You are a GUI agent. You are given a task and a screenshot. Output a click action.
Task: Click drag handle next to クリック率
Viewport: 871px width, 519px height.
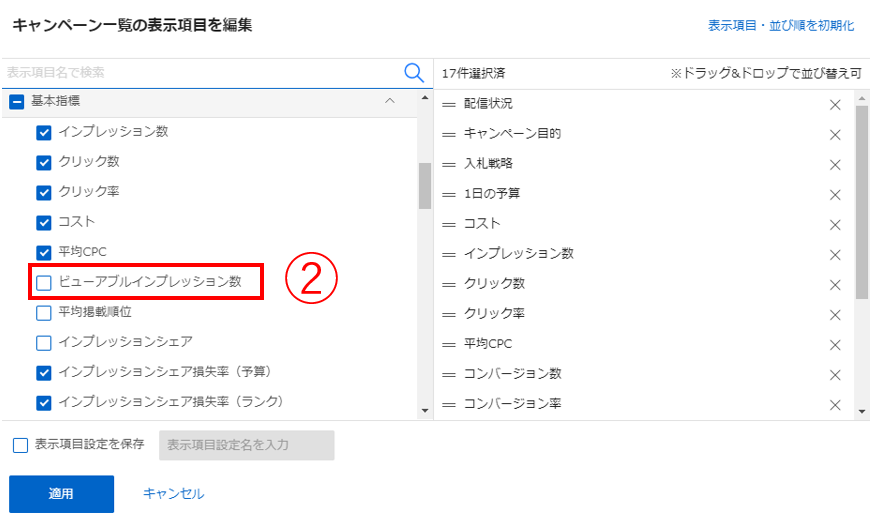coord(449,314)
